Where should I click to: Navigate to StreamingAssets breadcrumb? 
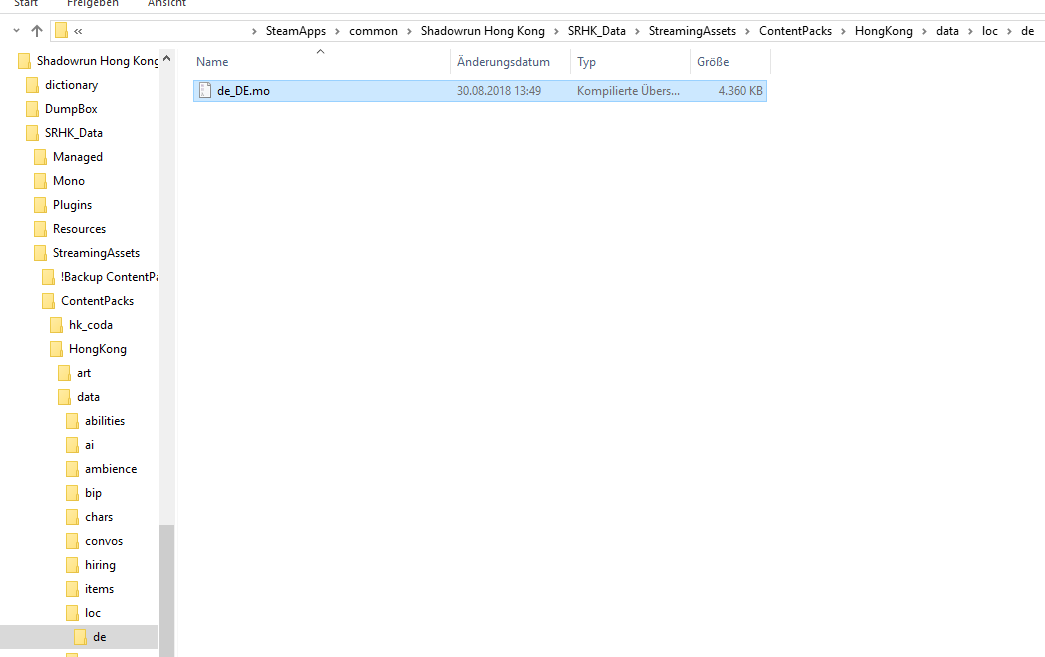tap(692, 31)
